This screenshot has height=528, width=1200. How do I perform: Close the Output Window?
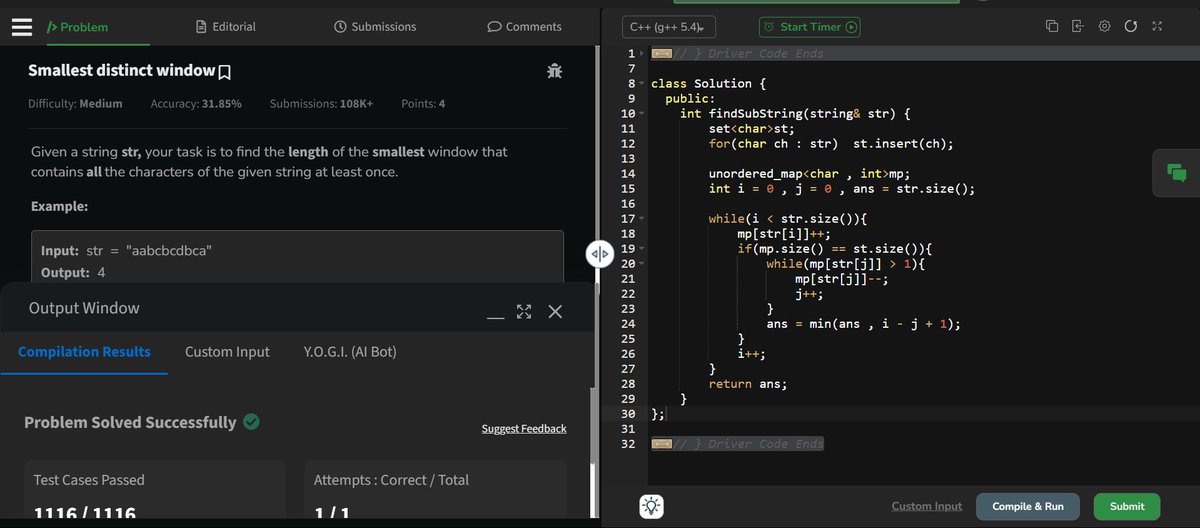(x=555, y=312)
